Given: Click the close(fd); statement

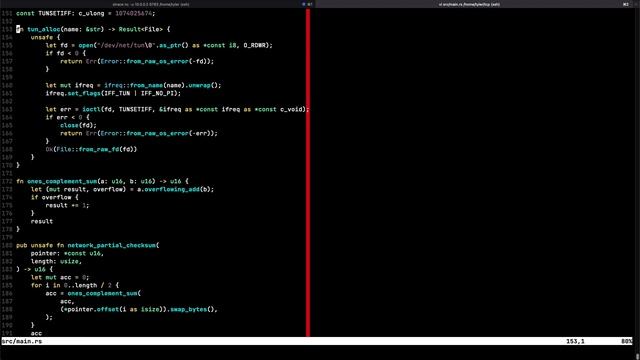Looking at the screenshot, I should [x=78, y=125].
